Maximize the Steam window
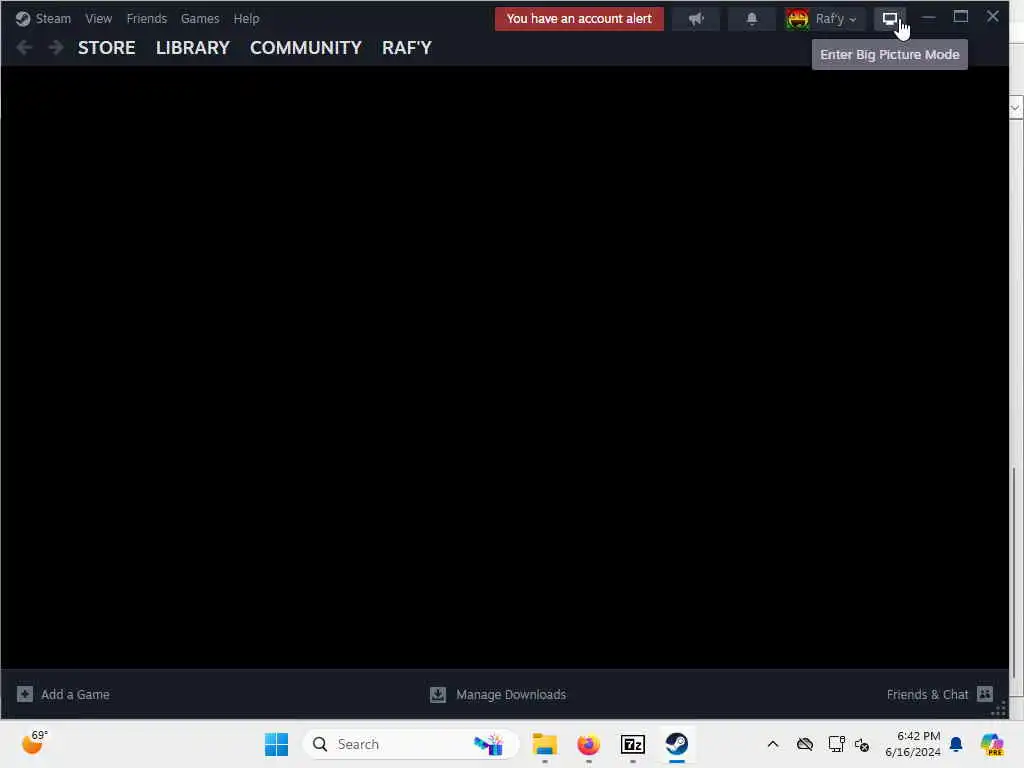 [961, 17]
